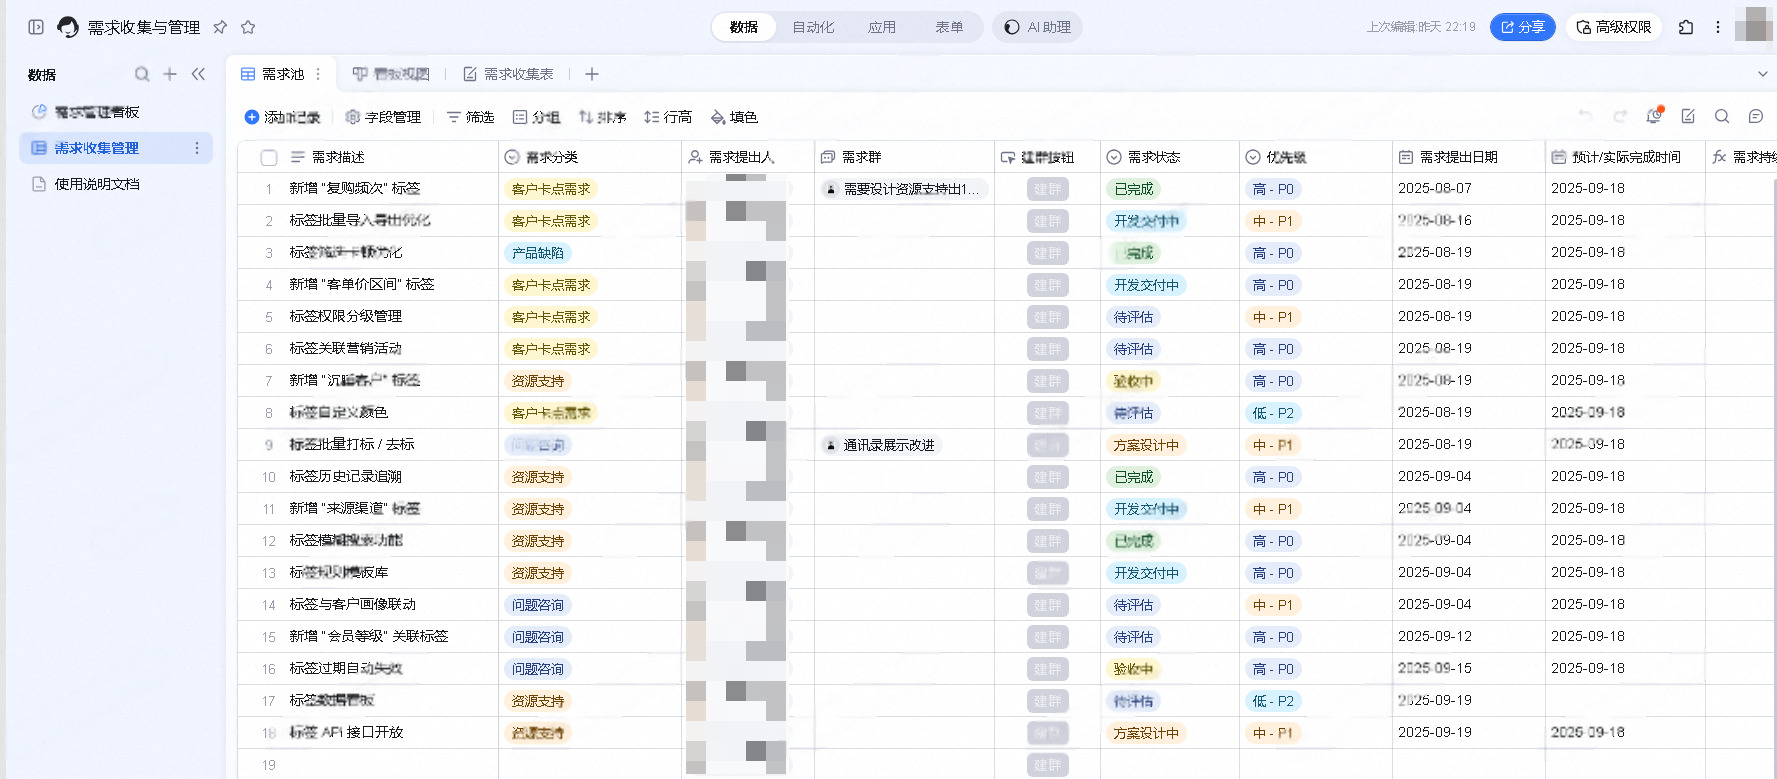Open the notification bell with red dot
1777x779 pixels.
coord(1654,116)
